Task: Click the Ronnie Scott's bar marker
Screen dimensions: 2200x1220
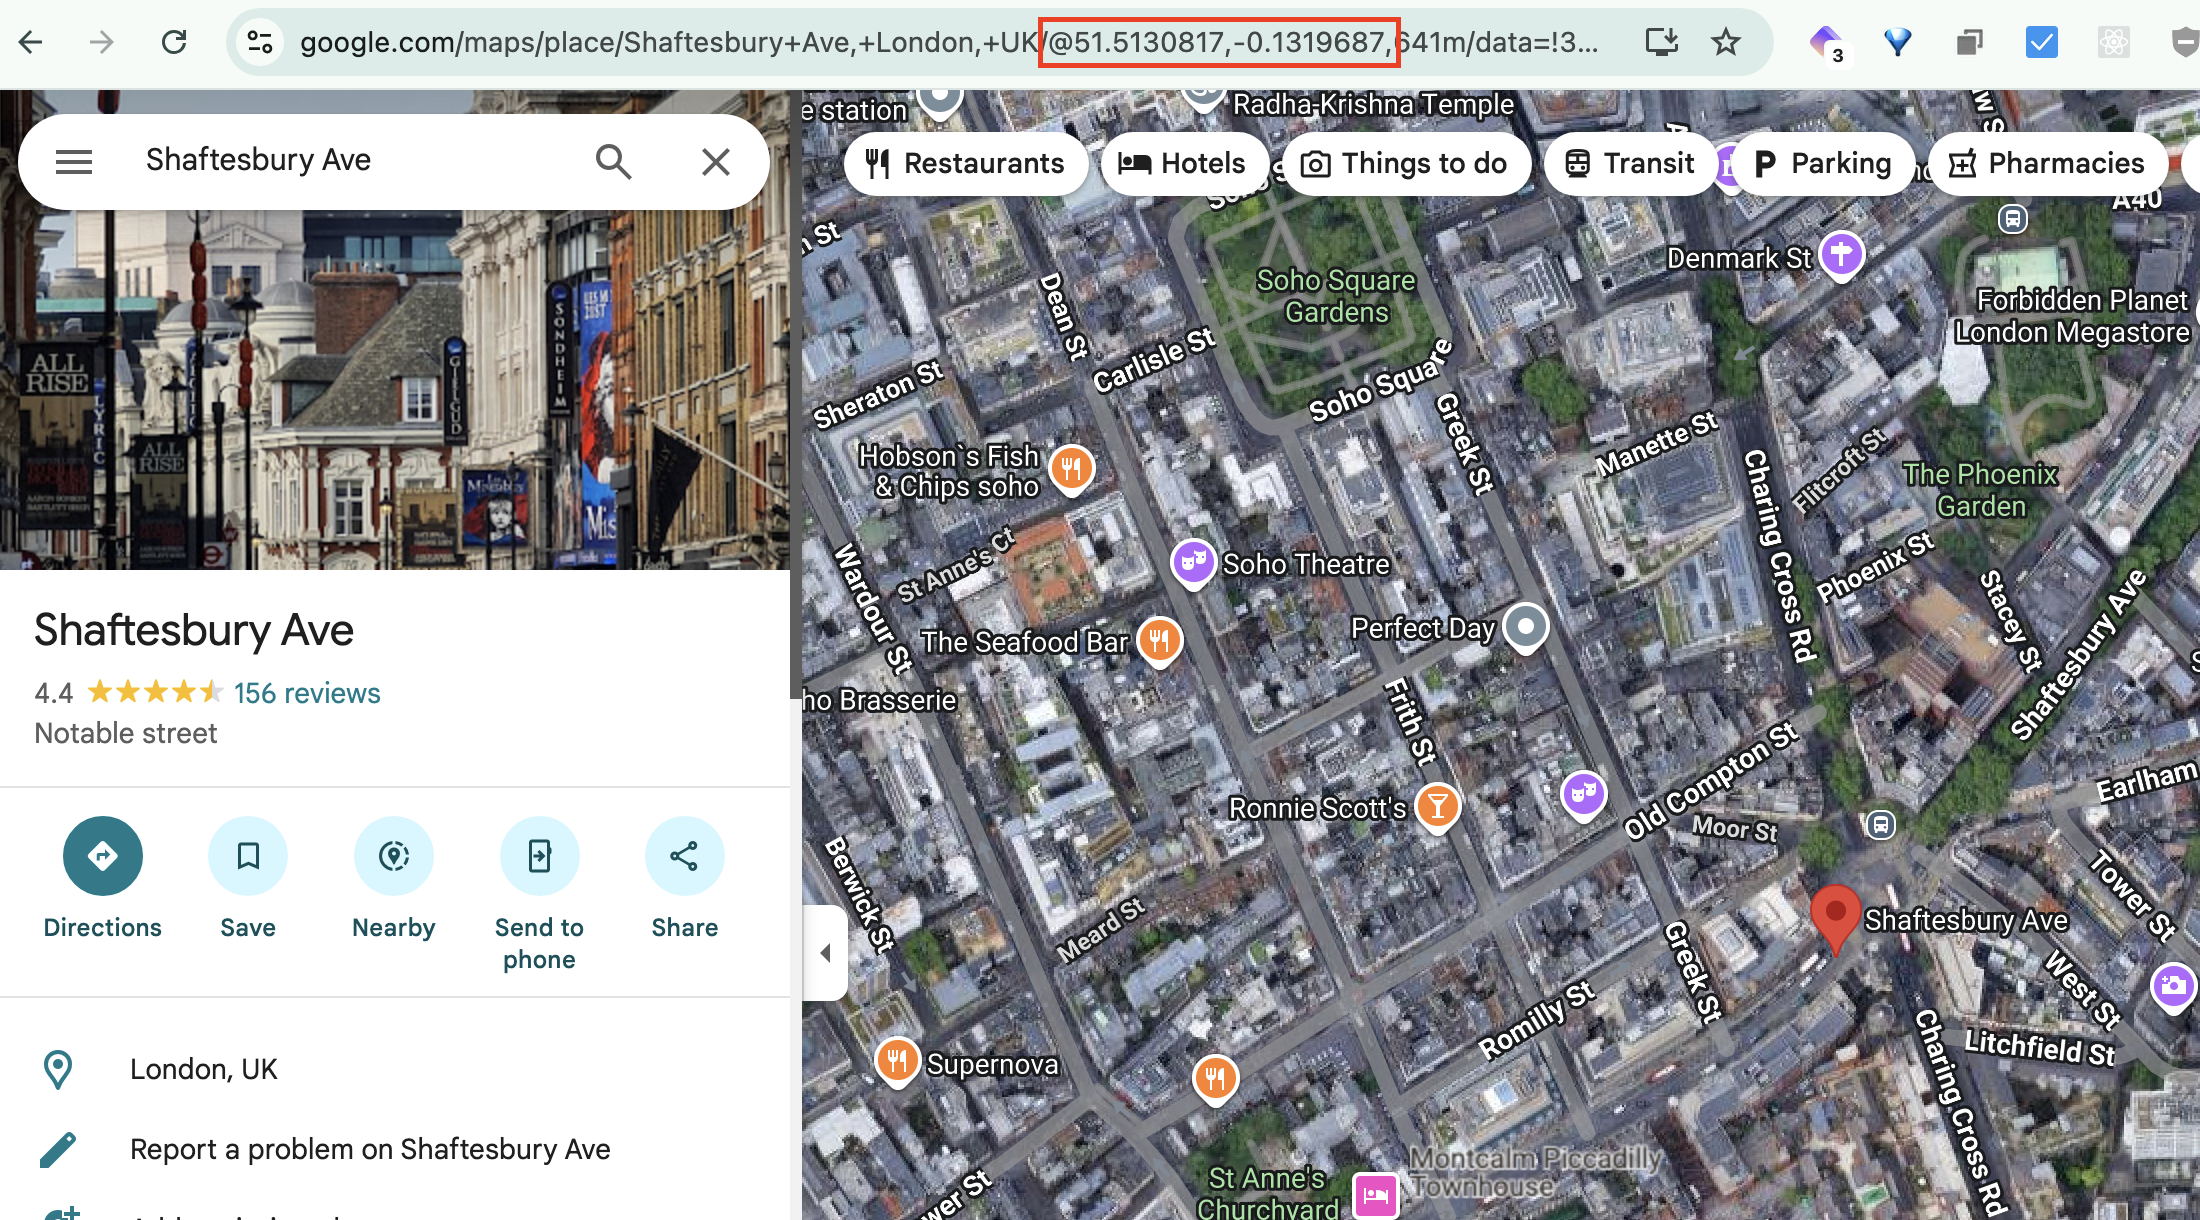Action: pos(1437,805)
